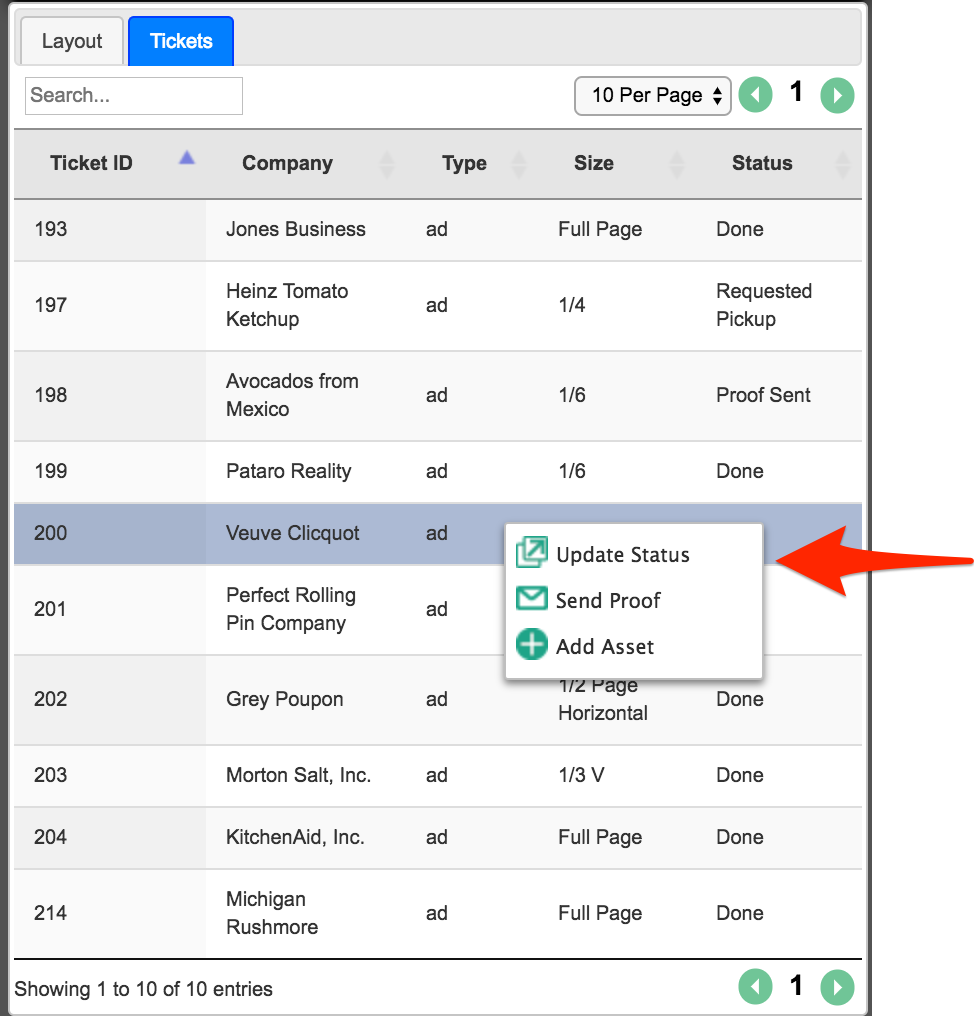Click the previous page arrow at the bottom
Image resolution: width=974 pixels, height=1016 pixels.
coord(756,986)
